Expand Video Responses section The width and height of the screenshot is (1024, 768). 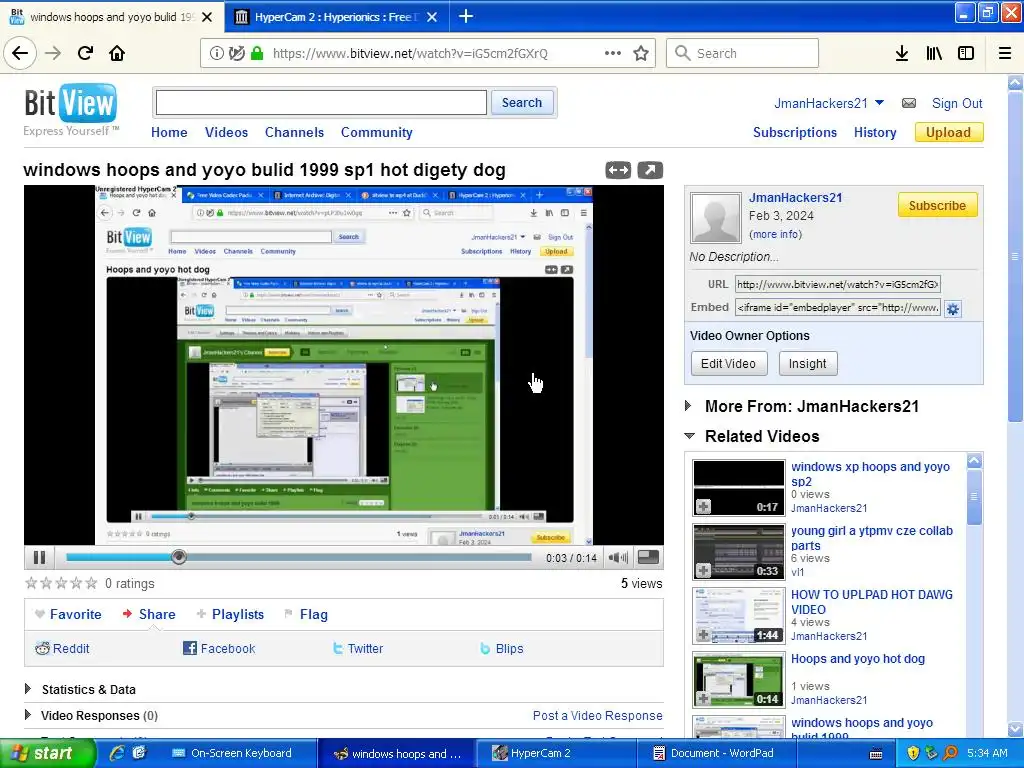[x=27, y=714]
